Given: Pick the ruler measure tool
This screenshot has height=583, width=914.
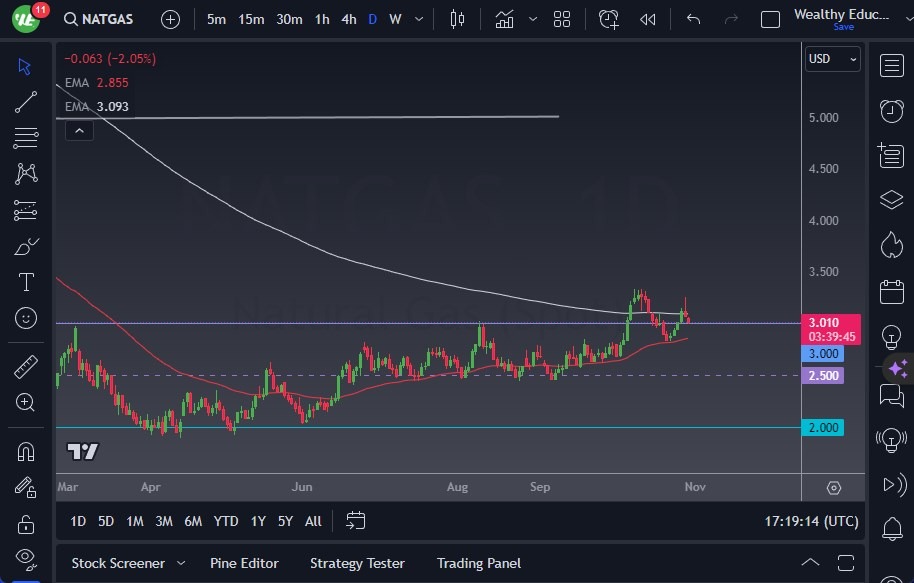Looking at the screenshot, I should coord(26,366).
